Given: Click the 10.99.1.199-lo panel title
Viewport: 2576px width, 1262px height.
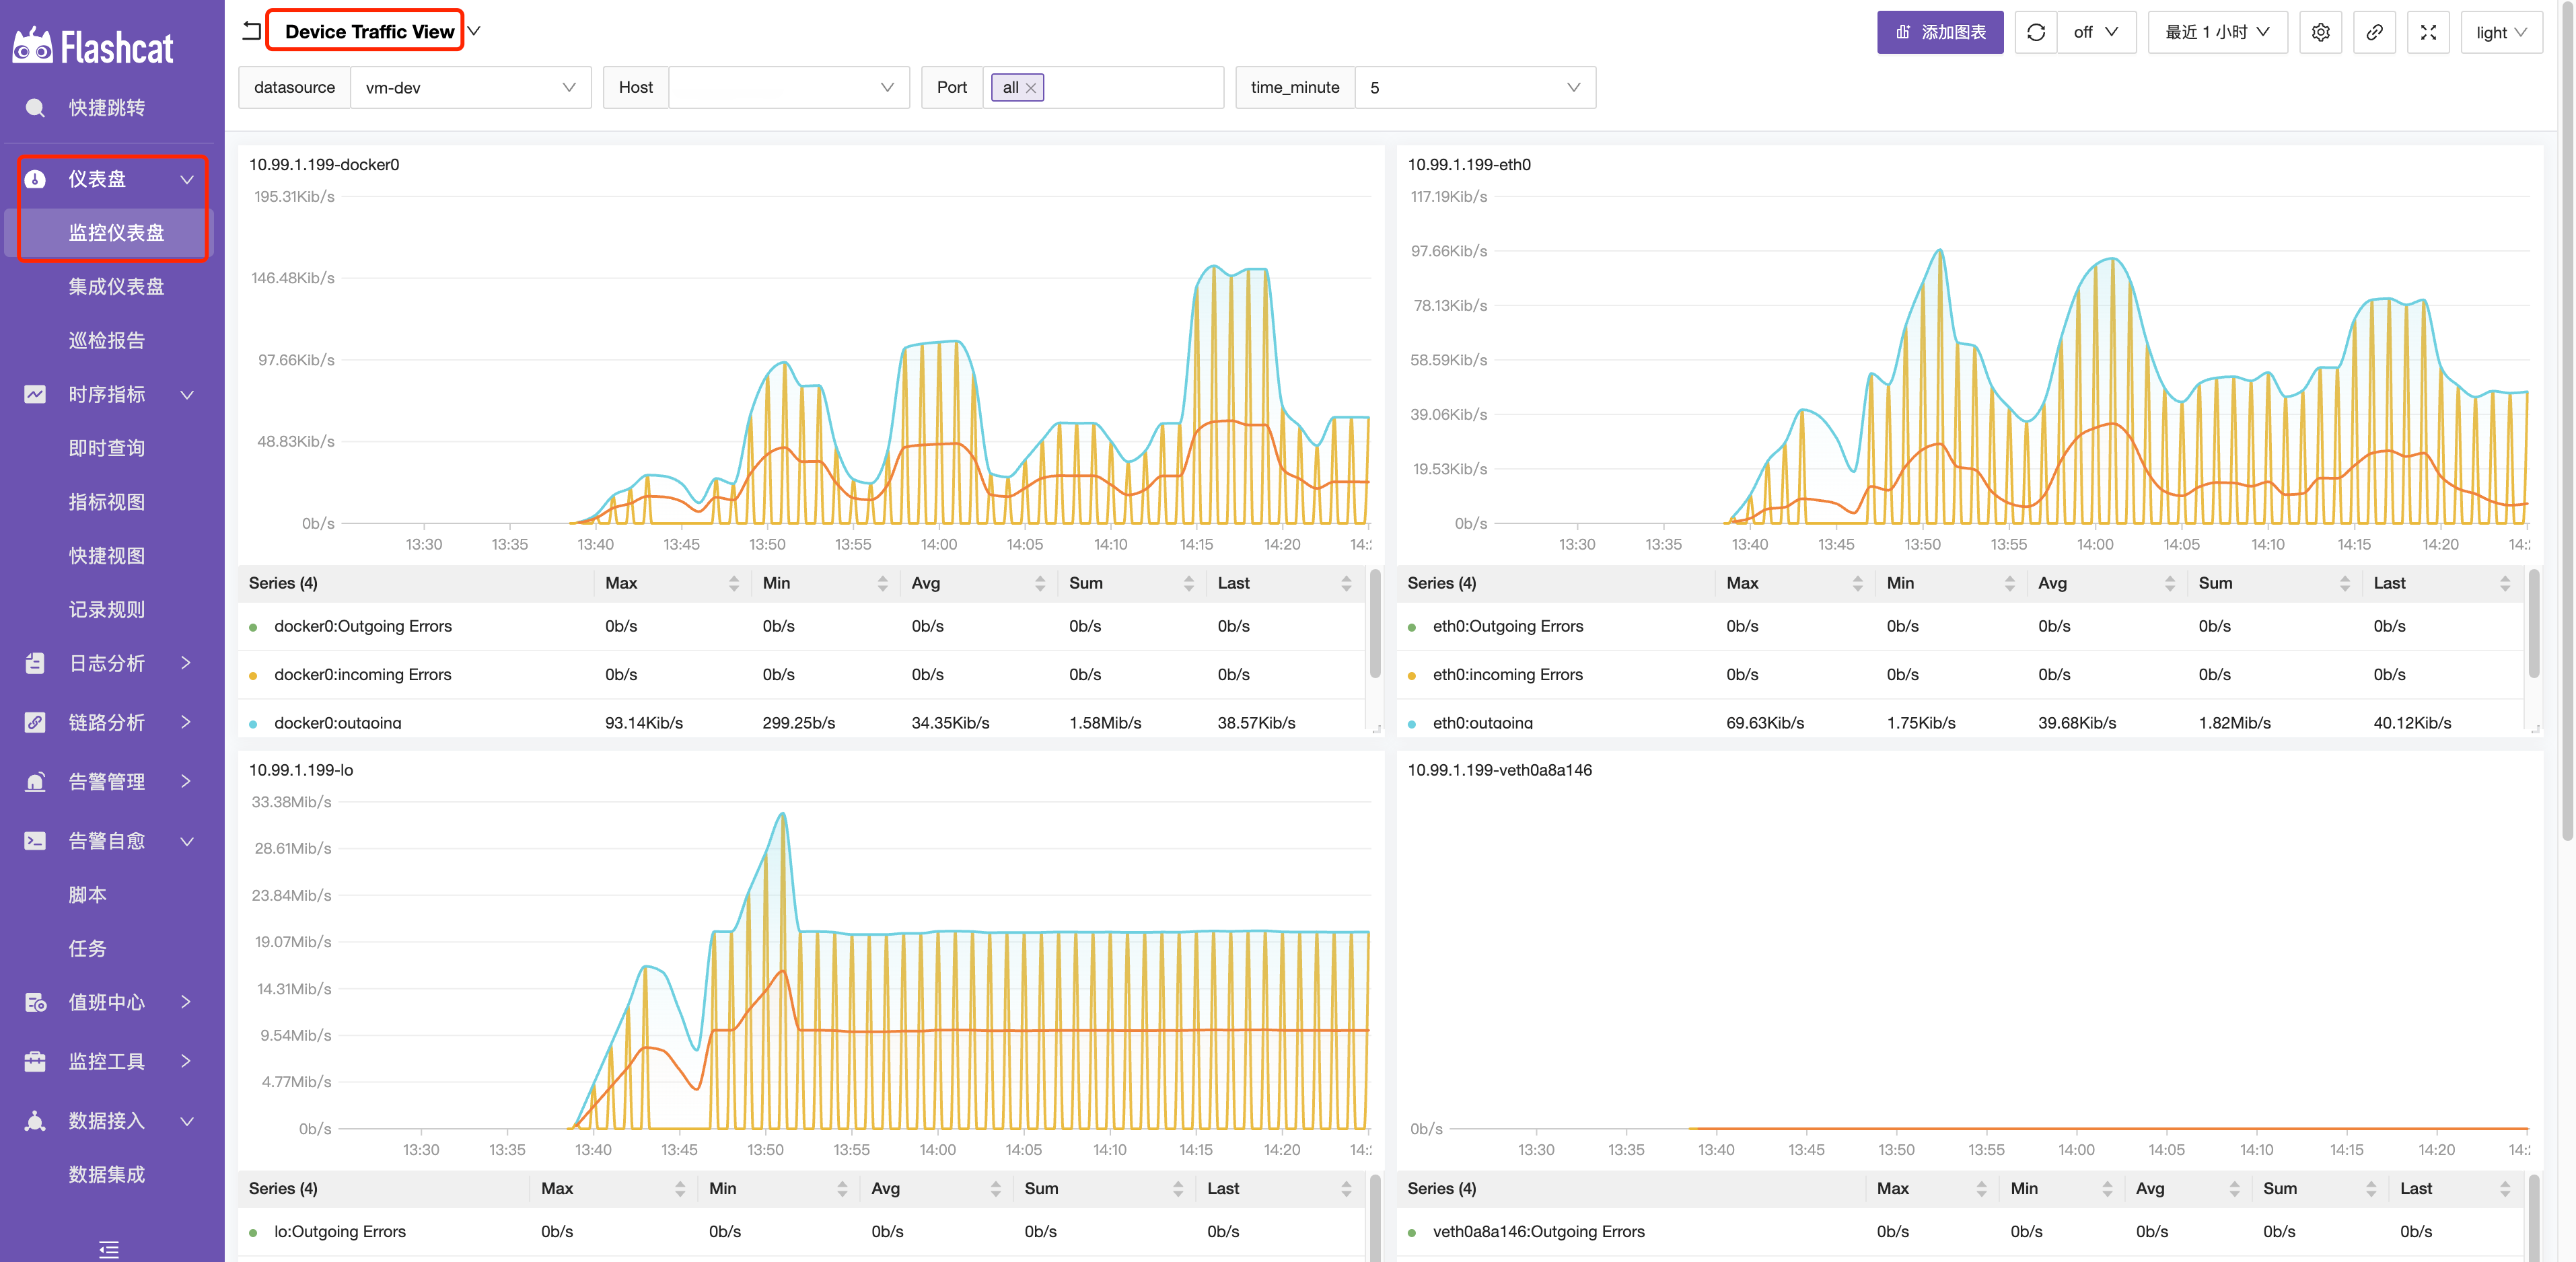Looking at the screenshot, I should click(x=301, y=770).
